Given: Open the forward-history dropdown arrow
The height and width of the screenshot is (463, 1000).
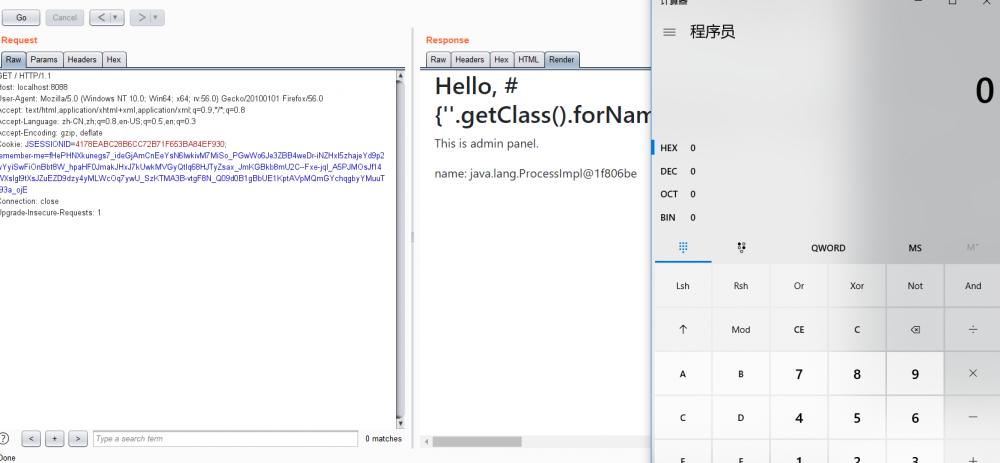Looking at the screenshot, I should (x=158, y=18).
